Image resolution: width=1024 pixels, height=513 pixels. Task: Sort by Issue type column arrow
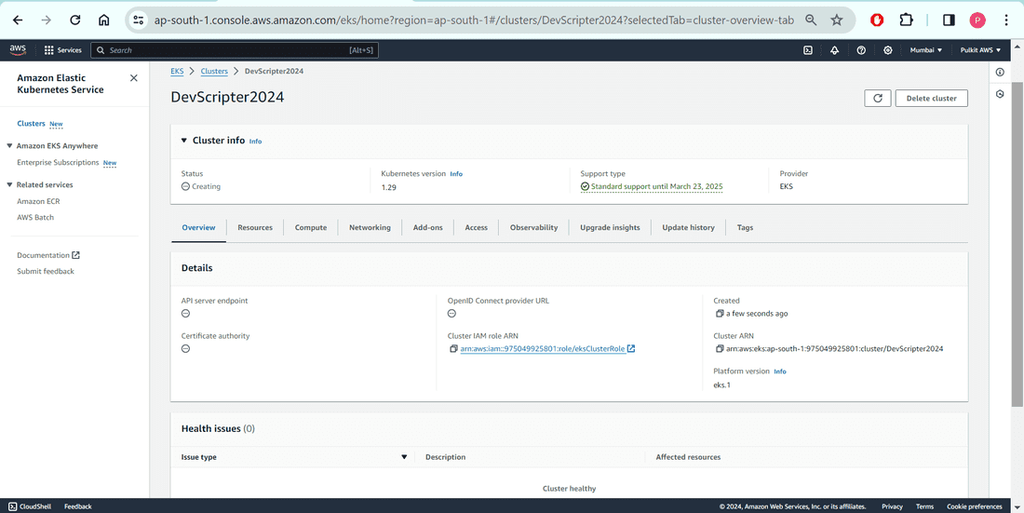(404, 458)
